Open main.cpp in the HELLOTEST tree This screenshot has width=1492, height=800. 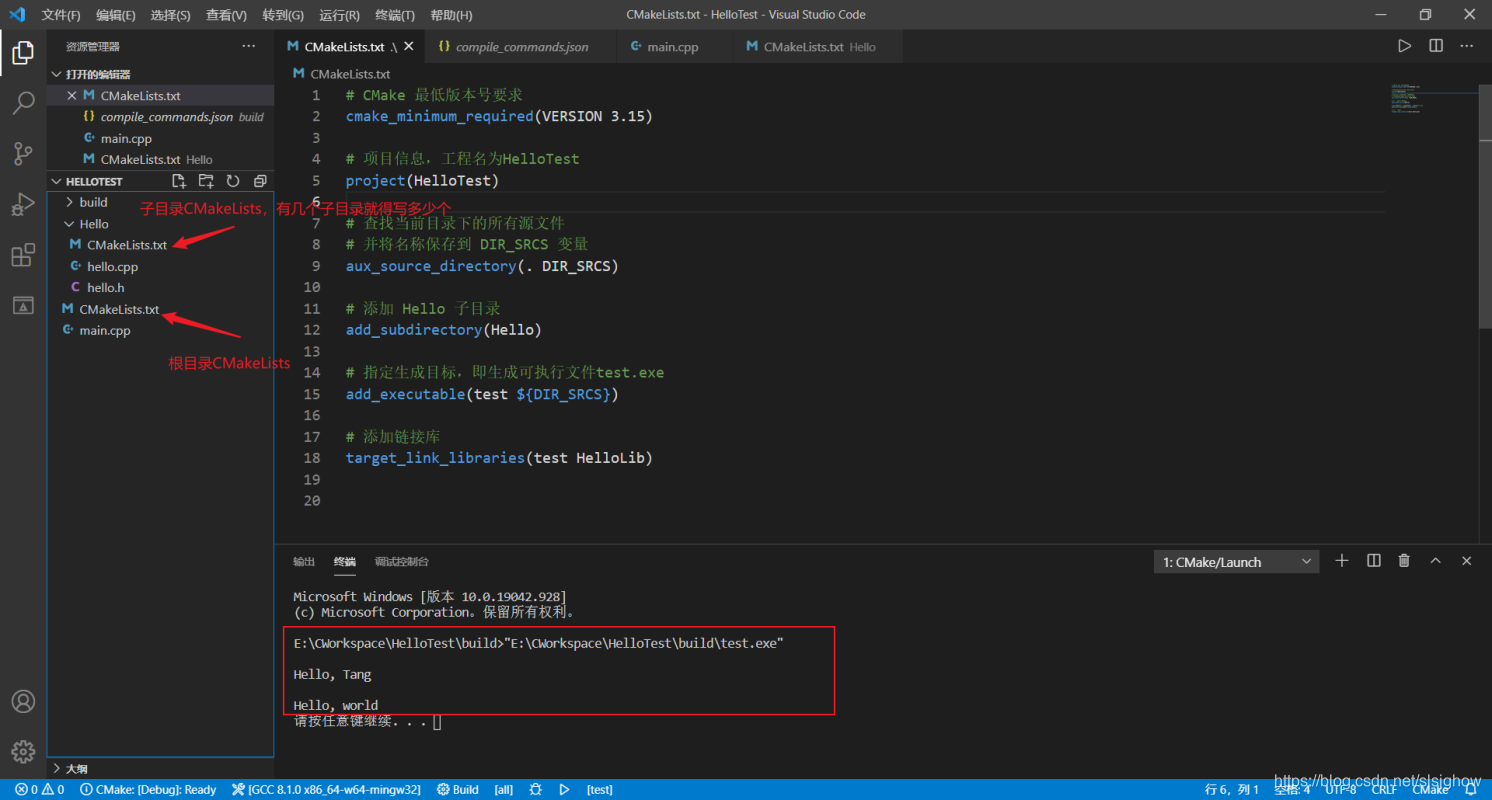(x=160, y=331)
